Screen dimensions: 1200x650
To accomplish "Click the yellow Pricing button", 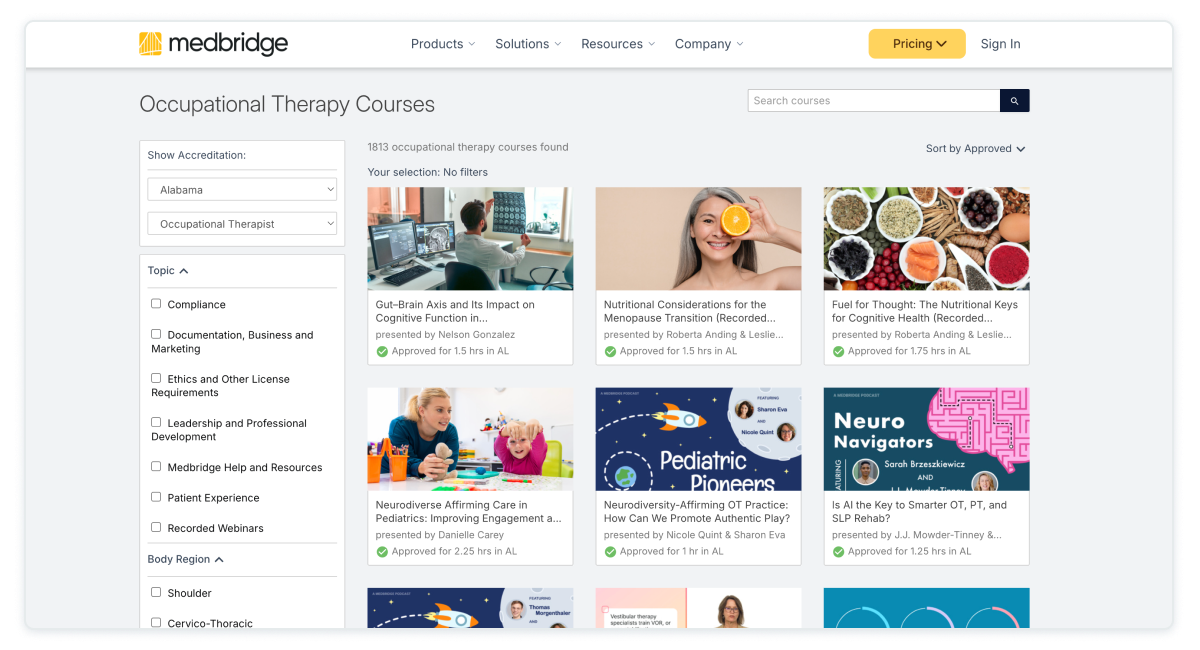I will [917, 44].
